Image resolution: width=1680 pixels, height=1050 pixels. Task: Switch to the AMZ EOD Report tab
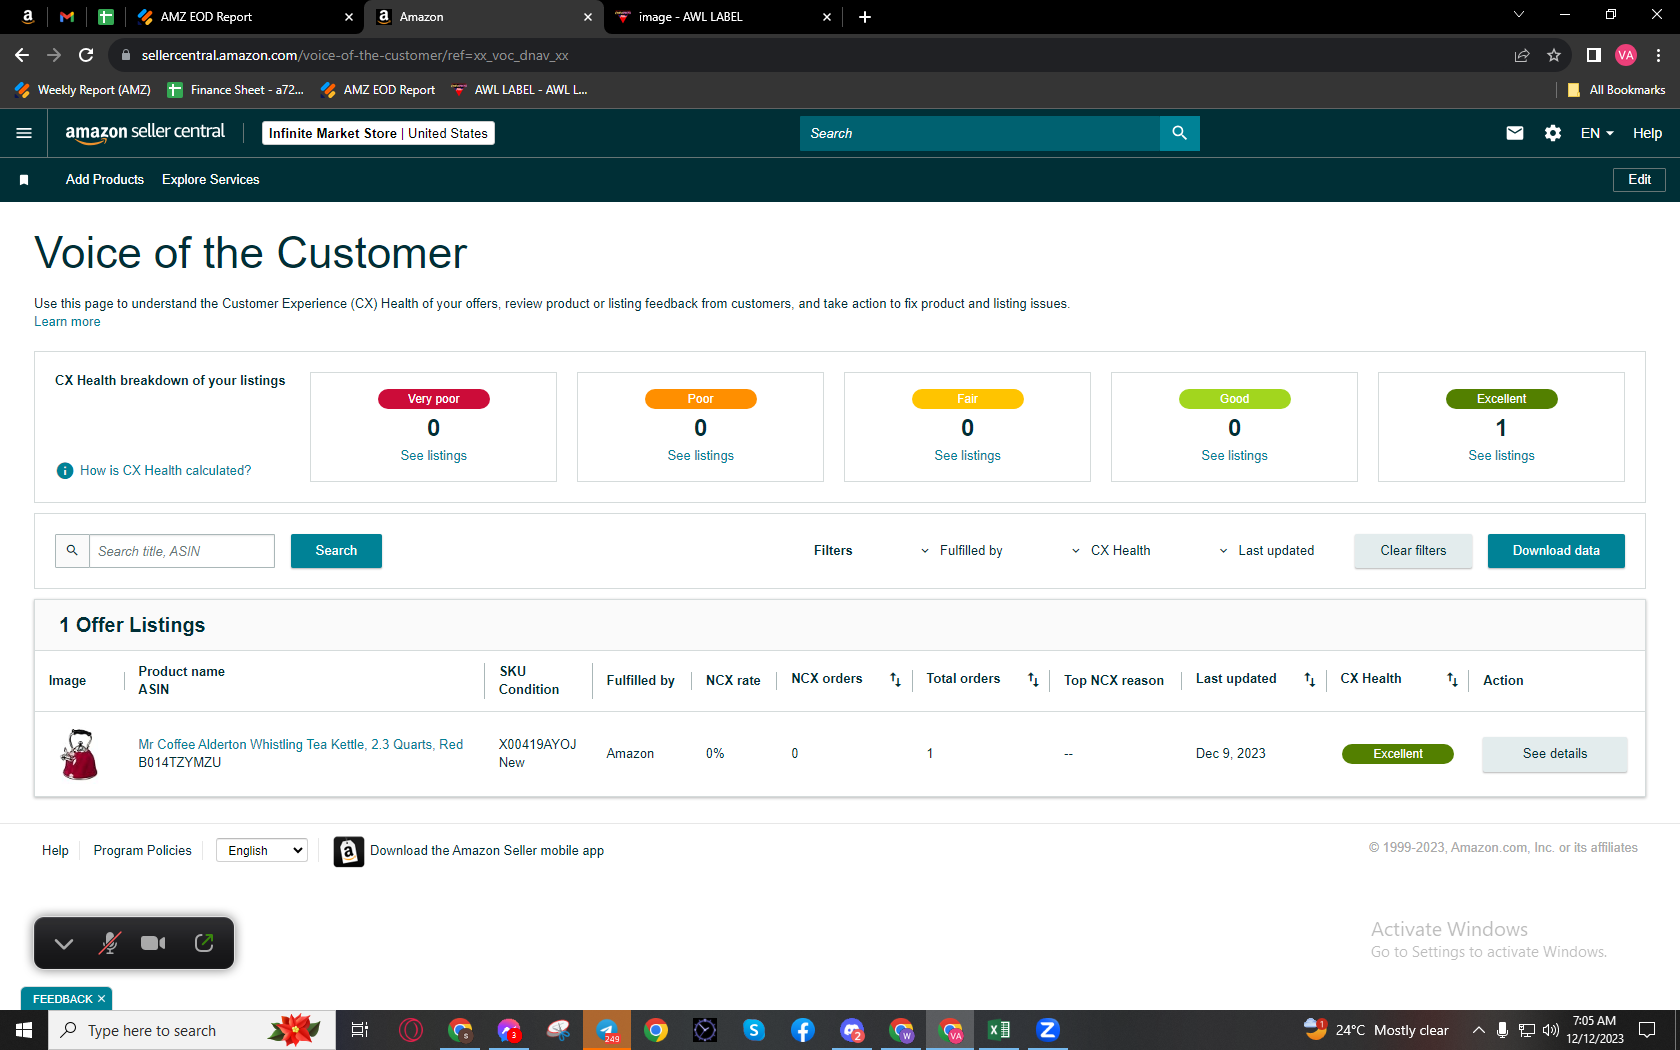244,17
